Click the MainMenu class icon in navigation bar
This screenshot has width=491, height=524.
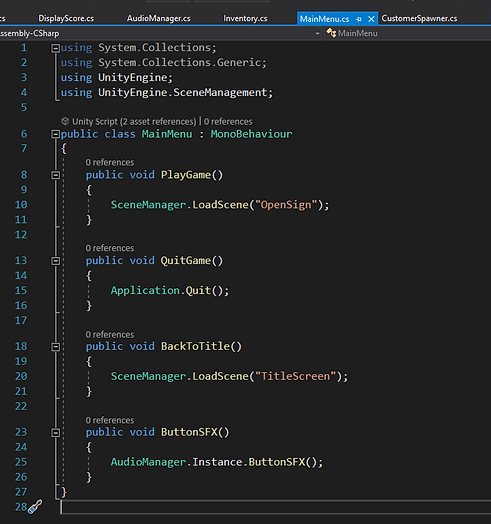click(x=331, y=33)
